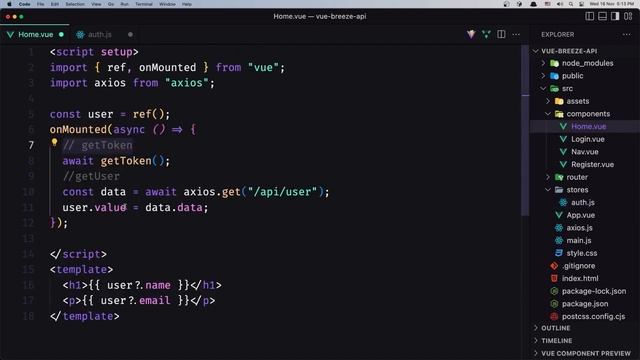Viewport: 640px width, 360px height.
Task: Switch to the Home.vue editor tab
Action: tap(35, 34)
